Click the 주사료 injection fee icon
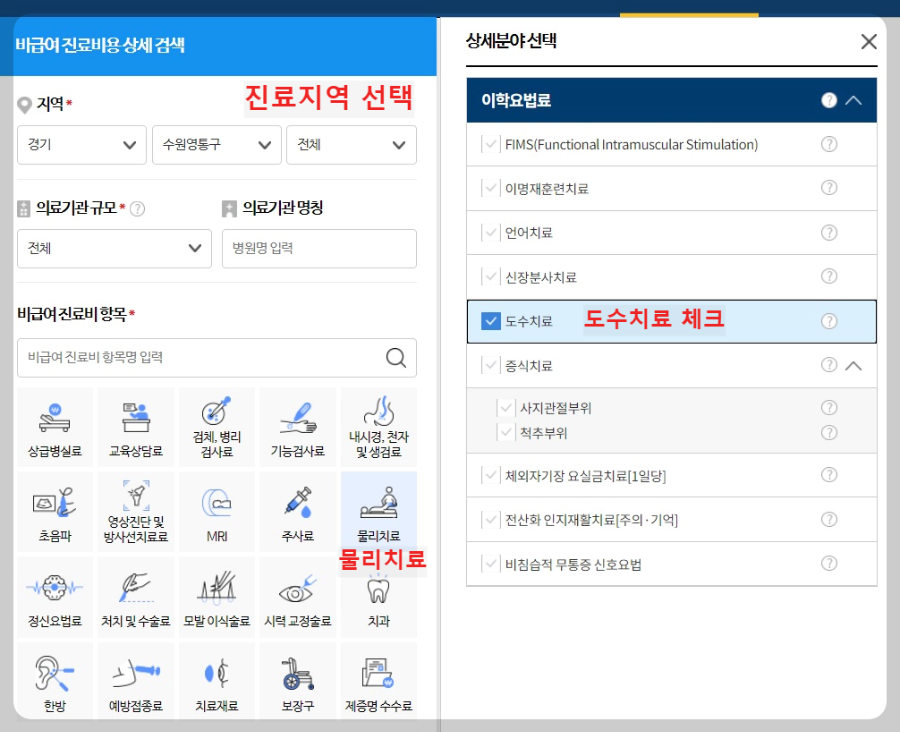 (297, 511)
